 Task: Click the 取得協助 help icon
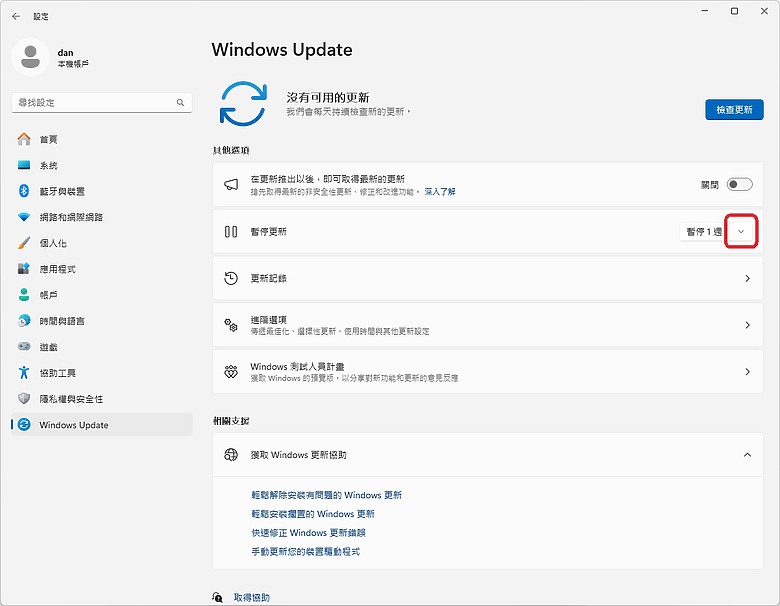point(217,597)
